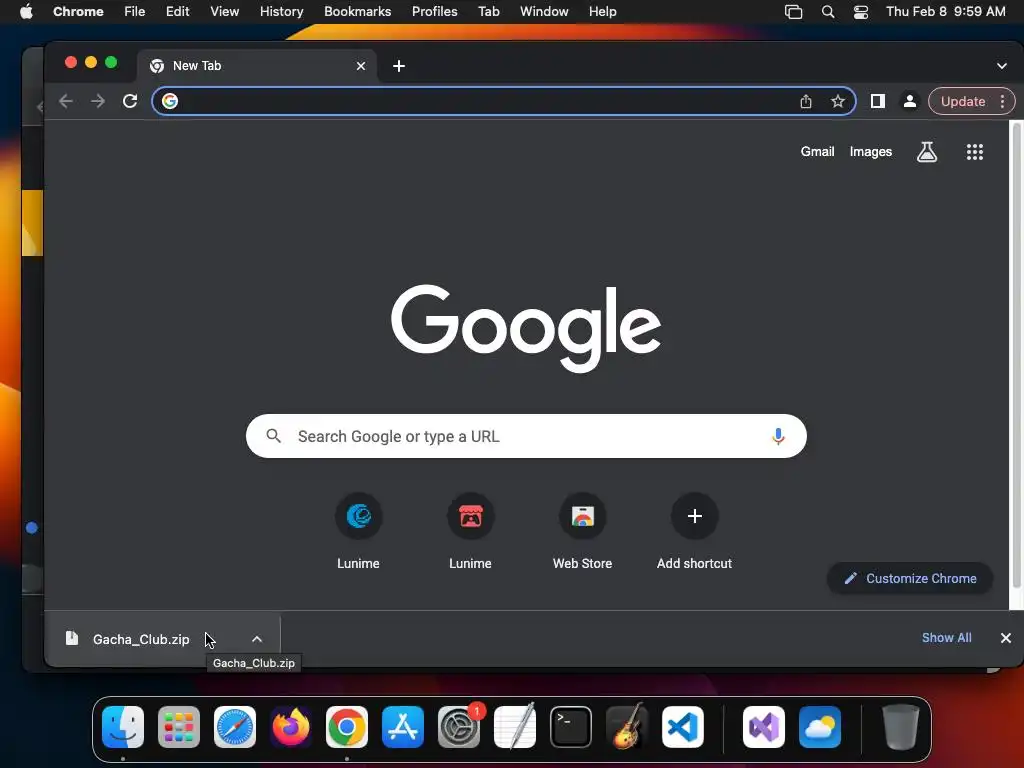The height and width of the screenshot is (768, 1024).
Task: Open the Tab menu
Action: [488, 12]
